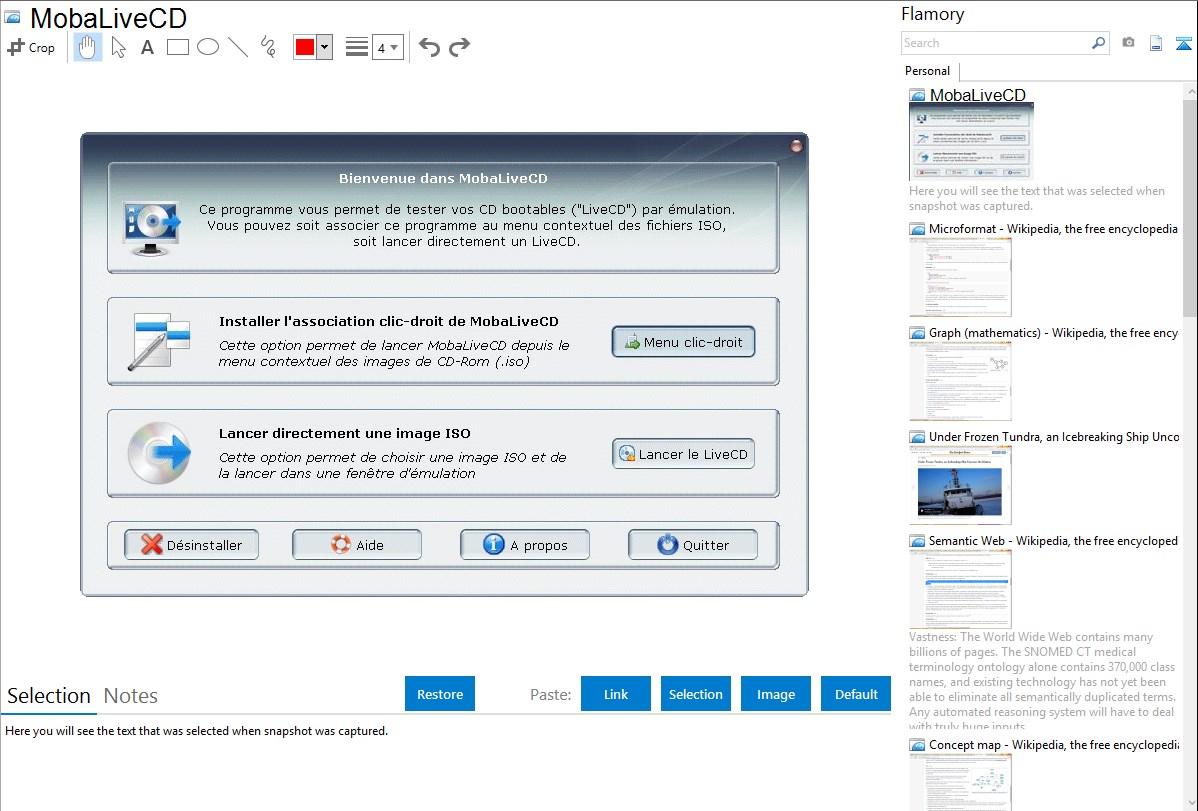Select the arrow pointer tool

point(118,47)
